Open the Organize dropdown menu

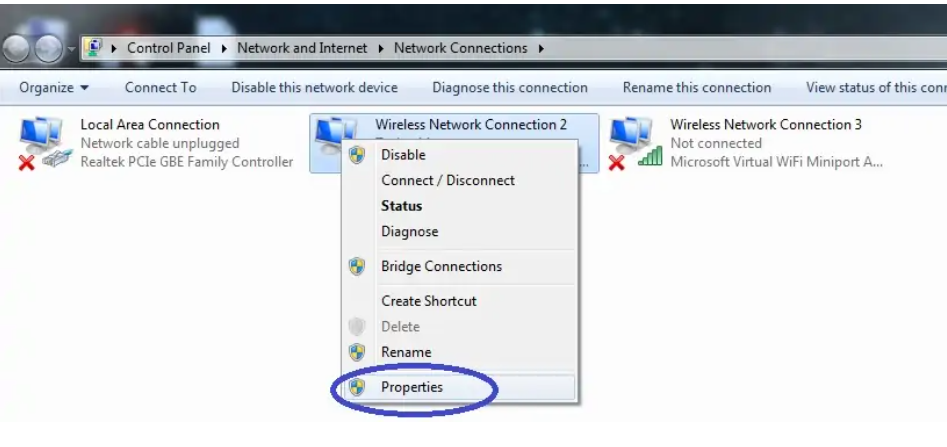click(x=54, y=88)
